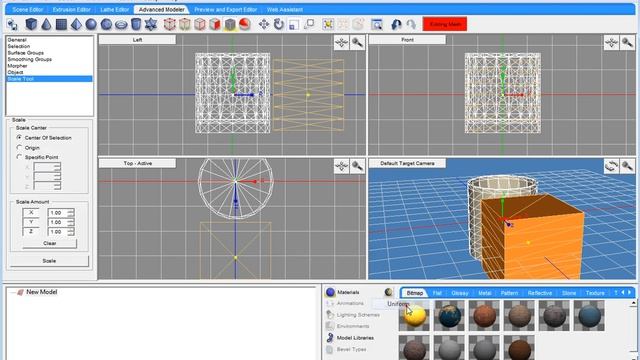Activate the Rotate tool in the toolbar
Screen dimensions: 640x360
[x=278, y=24]
